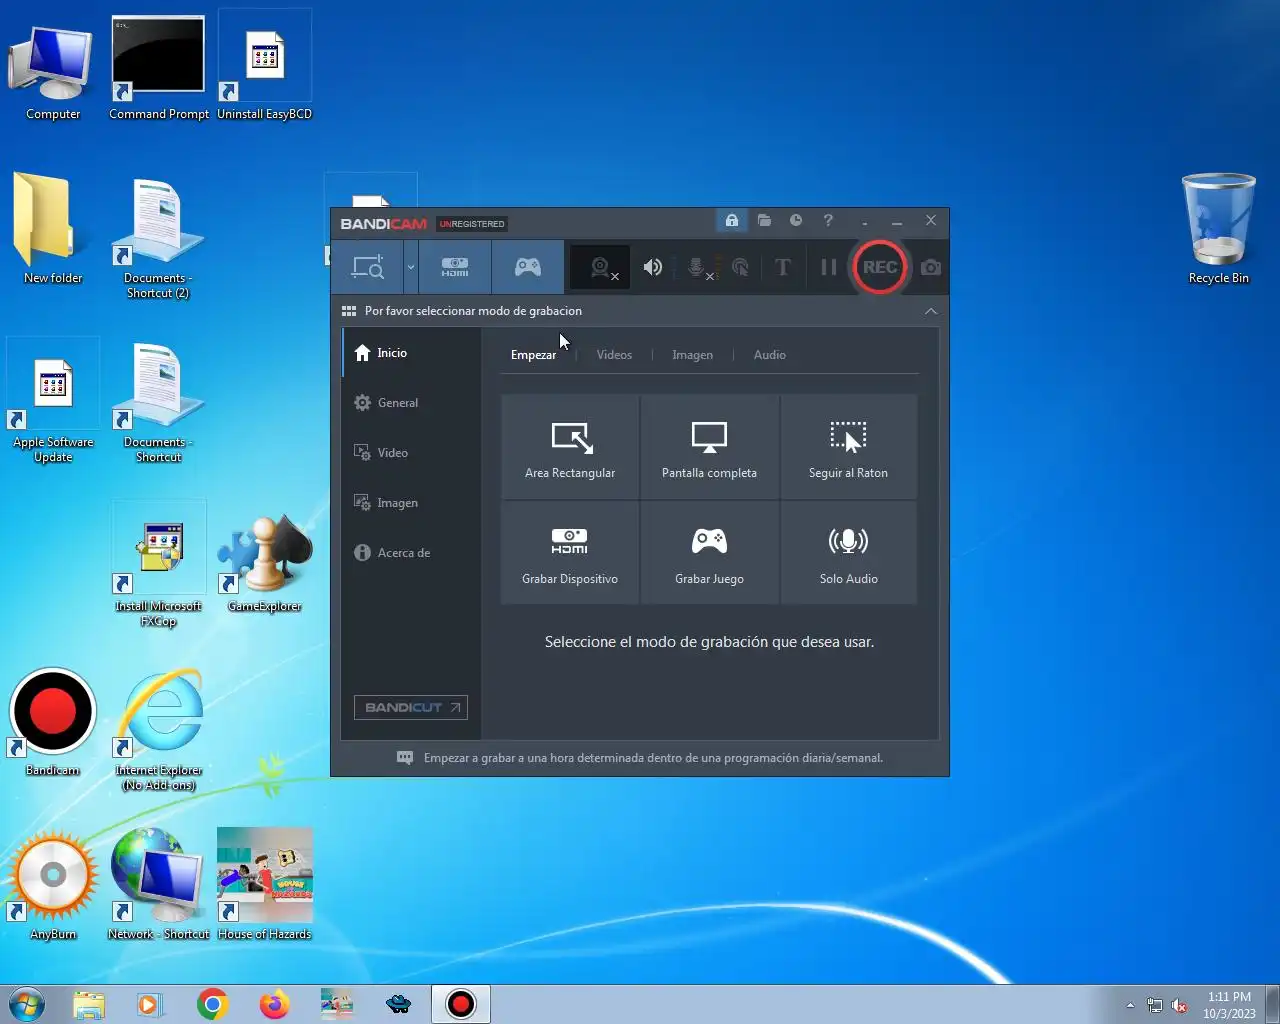
Task: Select the Empezar tab
Action: [x=533, y=355]
